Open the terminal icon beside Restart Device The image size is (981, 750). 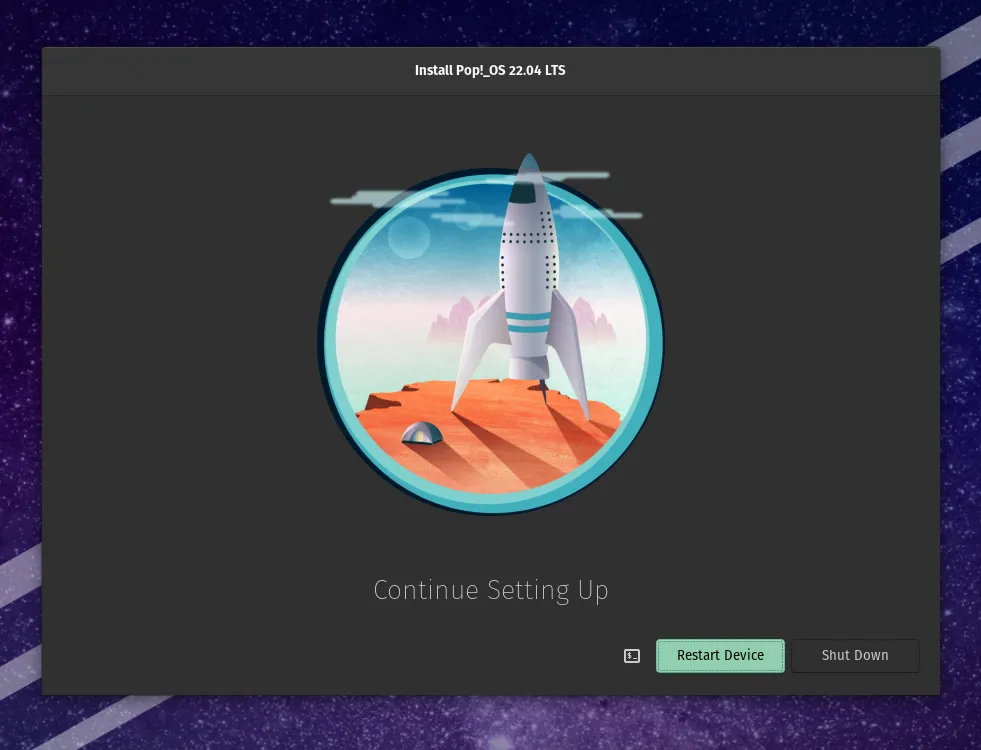pos(632,656)
